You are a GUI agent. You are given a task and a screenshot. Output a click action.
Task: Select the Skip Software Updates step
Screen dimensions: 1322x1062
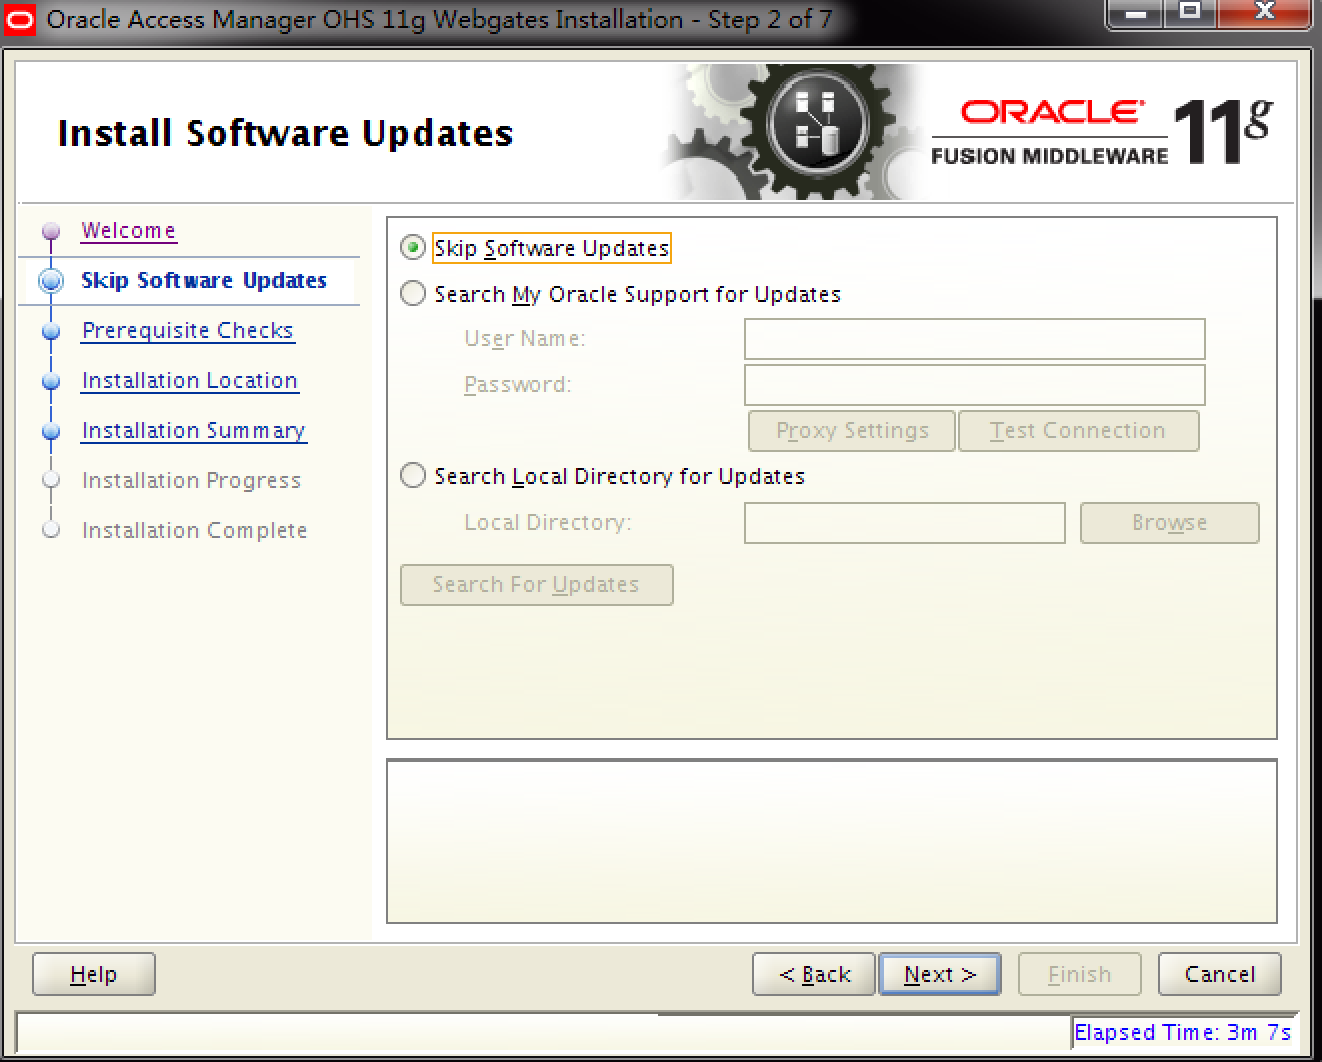click(x=204, y=281)
